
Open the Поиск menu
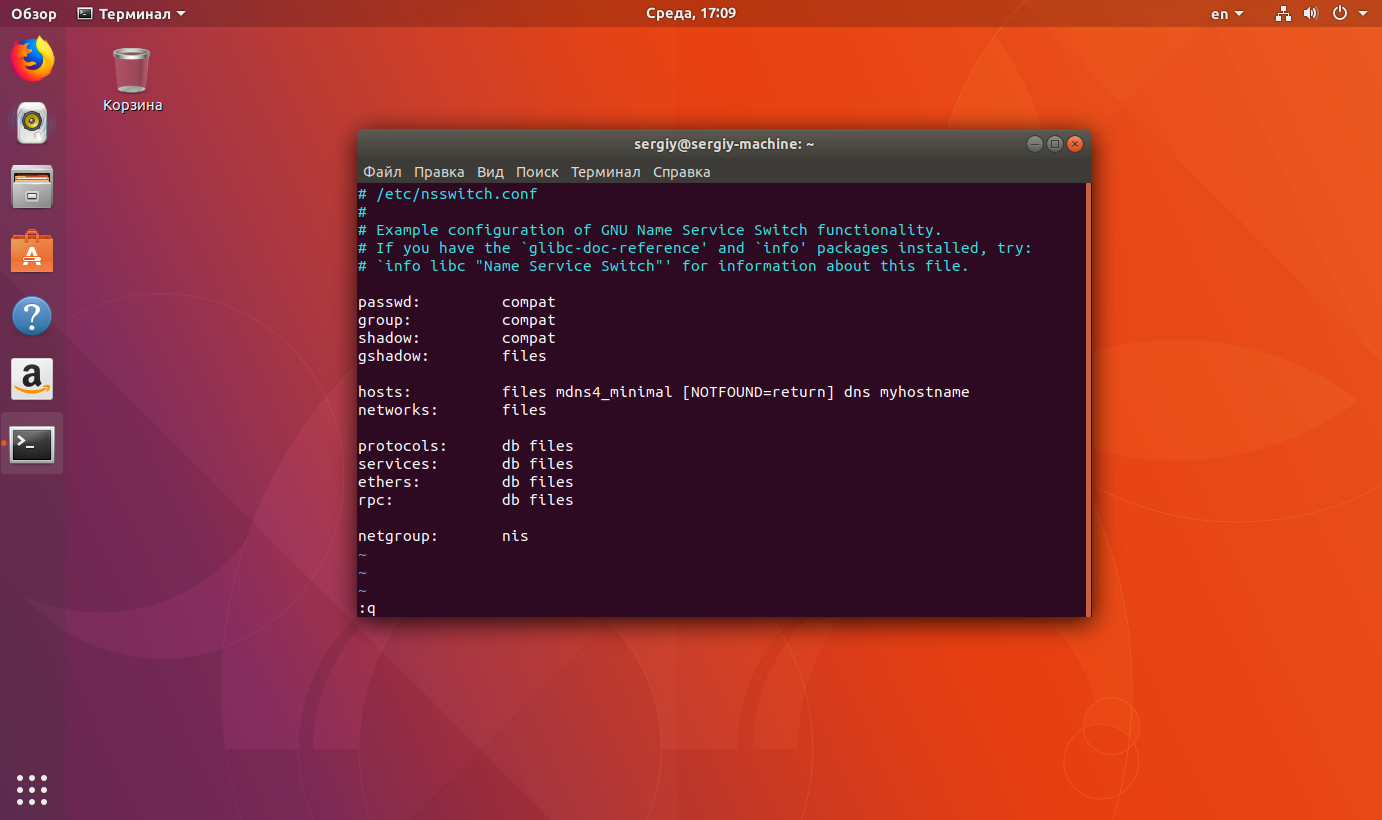point(537,172)
